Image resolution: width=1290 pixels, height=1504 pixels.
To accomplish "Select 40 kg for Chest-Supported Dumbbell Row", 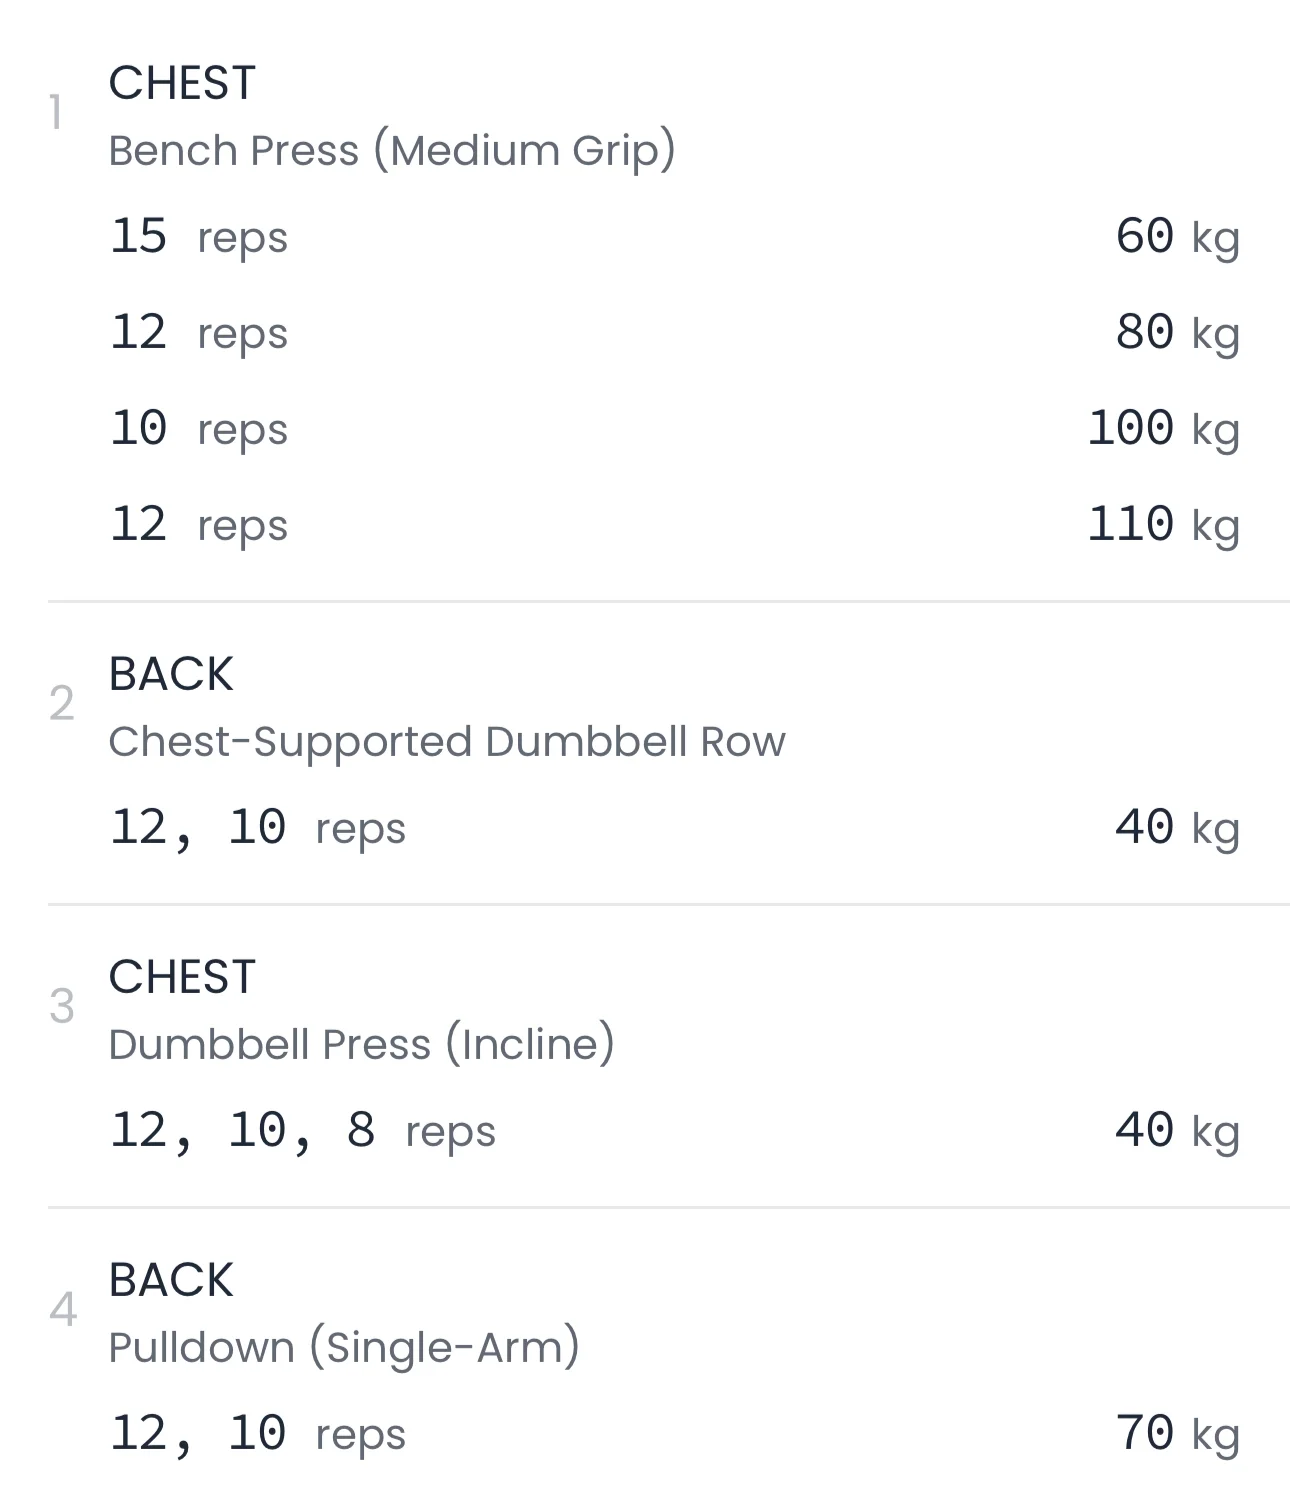I will (1176, 828).
